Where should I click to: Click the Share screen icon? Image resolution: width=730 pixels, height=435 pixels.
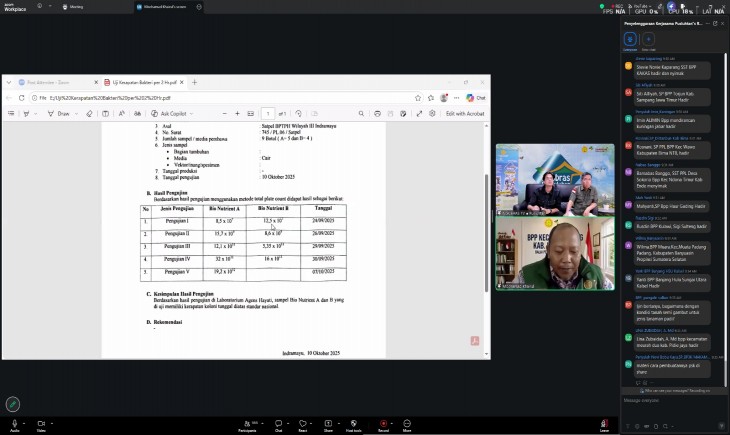pos(327,421)
